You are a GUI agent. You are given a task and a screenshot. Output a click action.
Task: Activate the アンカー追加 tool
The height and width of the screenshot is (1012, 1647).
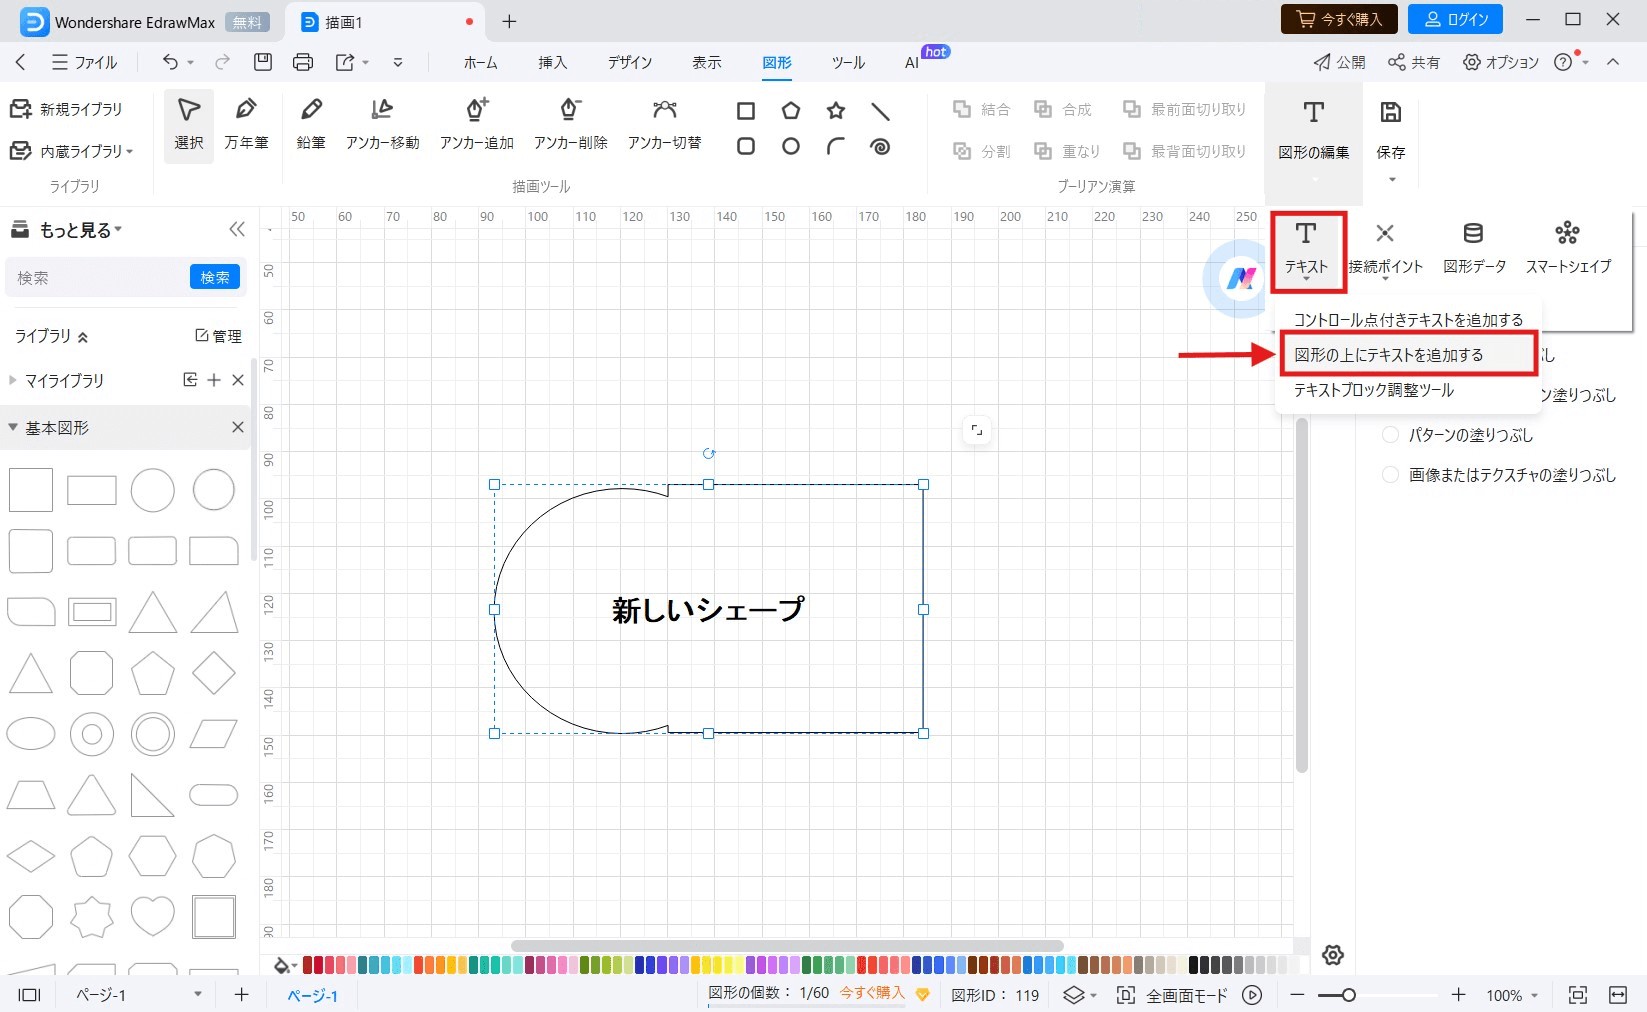coord(477,125)
